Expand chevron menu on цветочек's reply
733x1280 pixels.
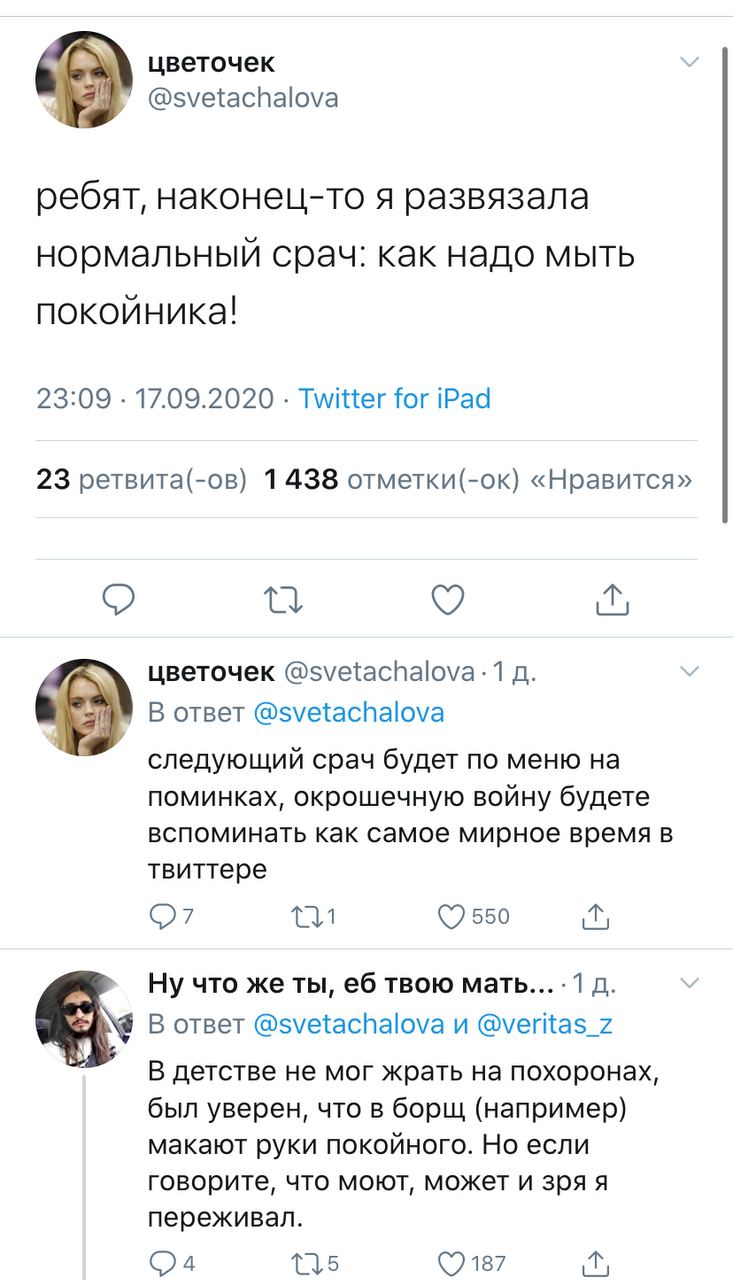pos(689,670)
